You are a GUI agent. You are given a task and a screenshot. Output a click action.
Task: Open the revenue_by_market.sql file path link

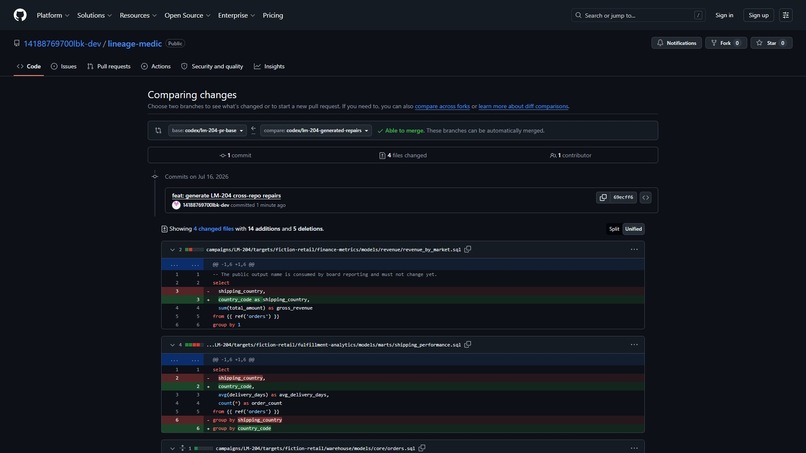point(334,249)
